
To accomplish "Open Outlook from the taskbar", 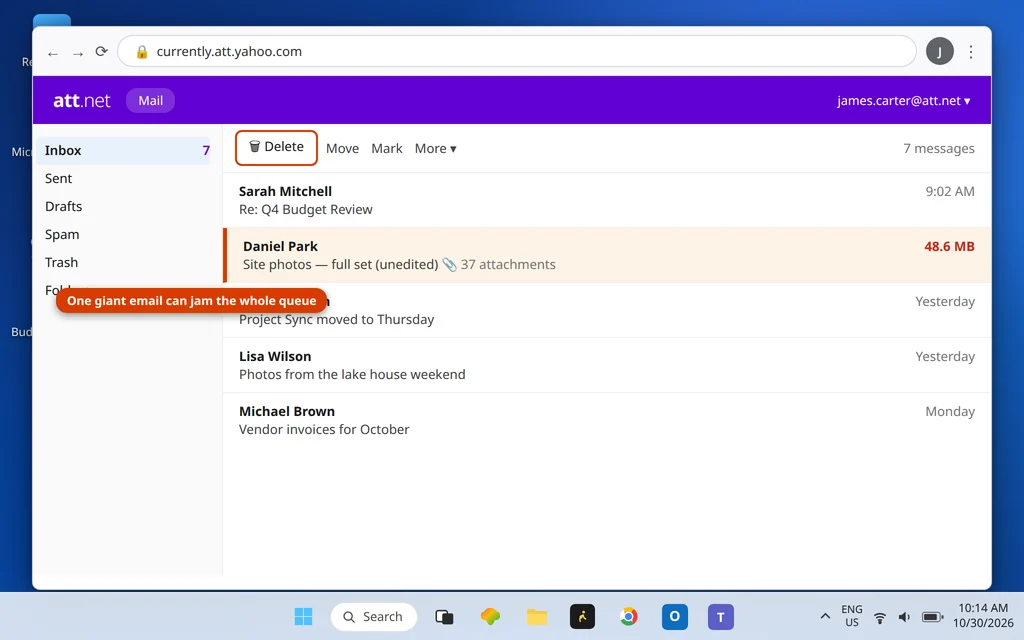I will coord(675,616).
